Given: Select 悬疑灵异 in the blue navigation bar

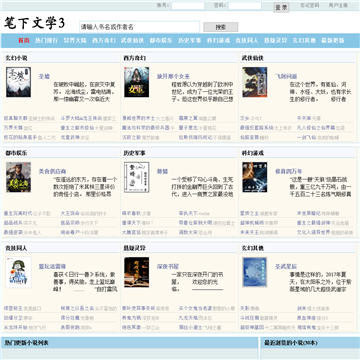Looking at the screenshot, I should pyautogui.click(x=276, y=41).
